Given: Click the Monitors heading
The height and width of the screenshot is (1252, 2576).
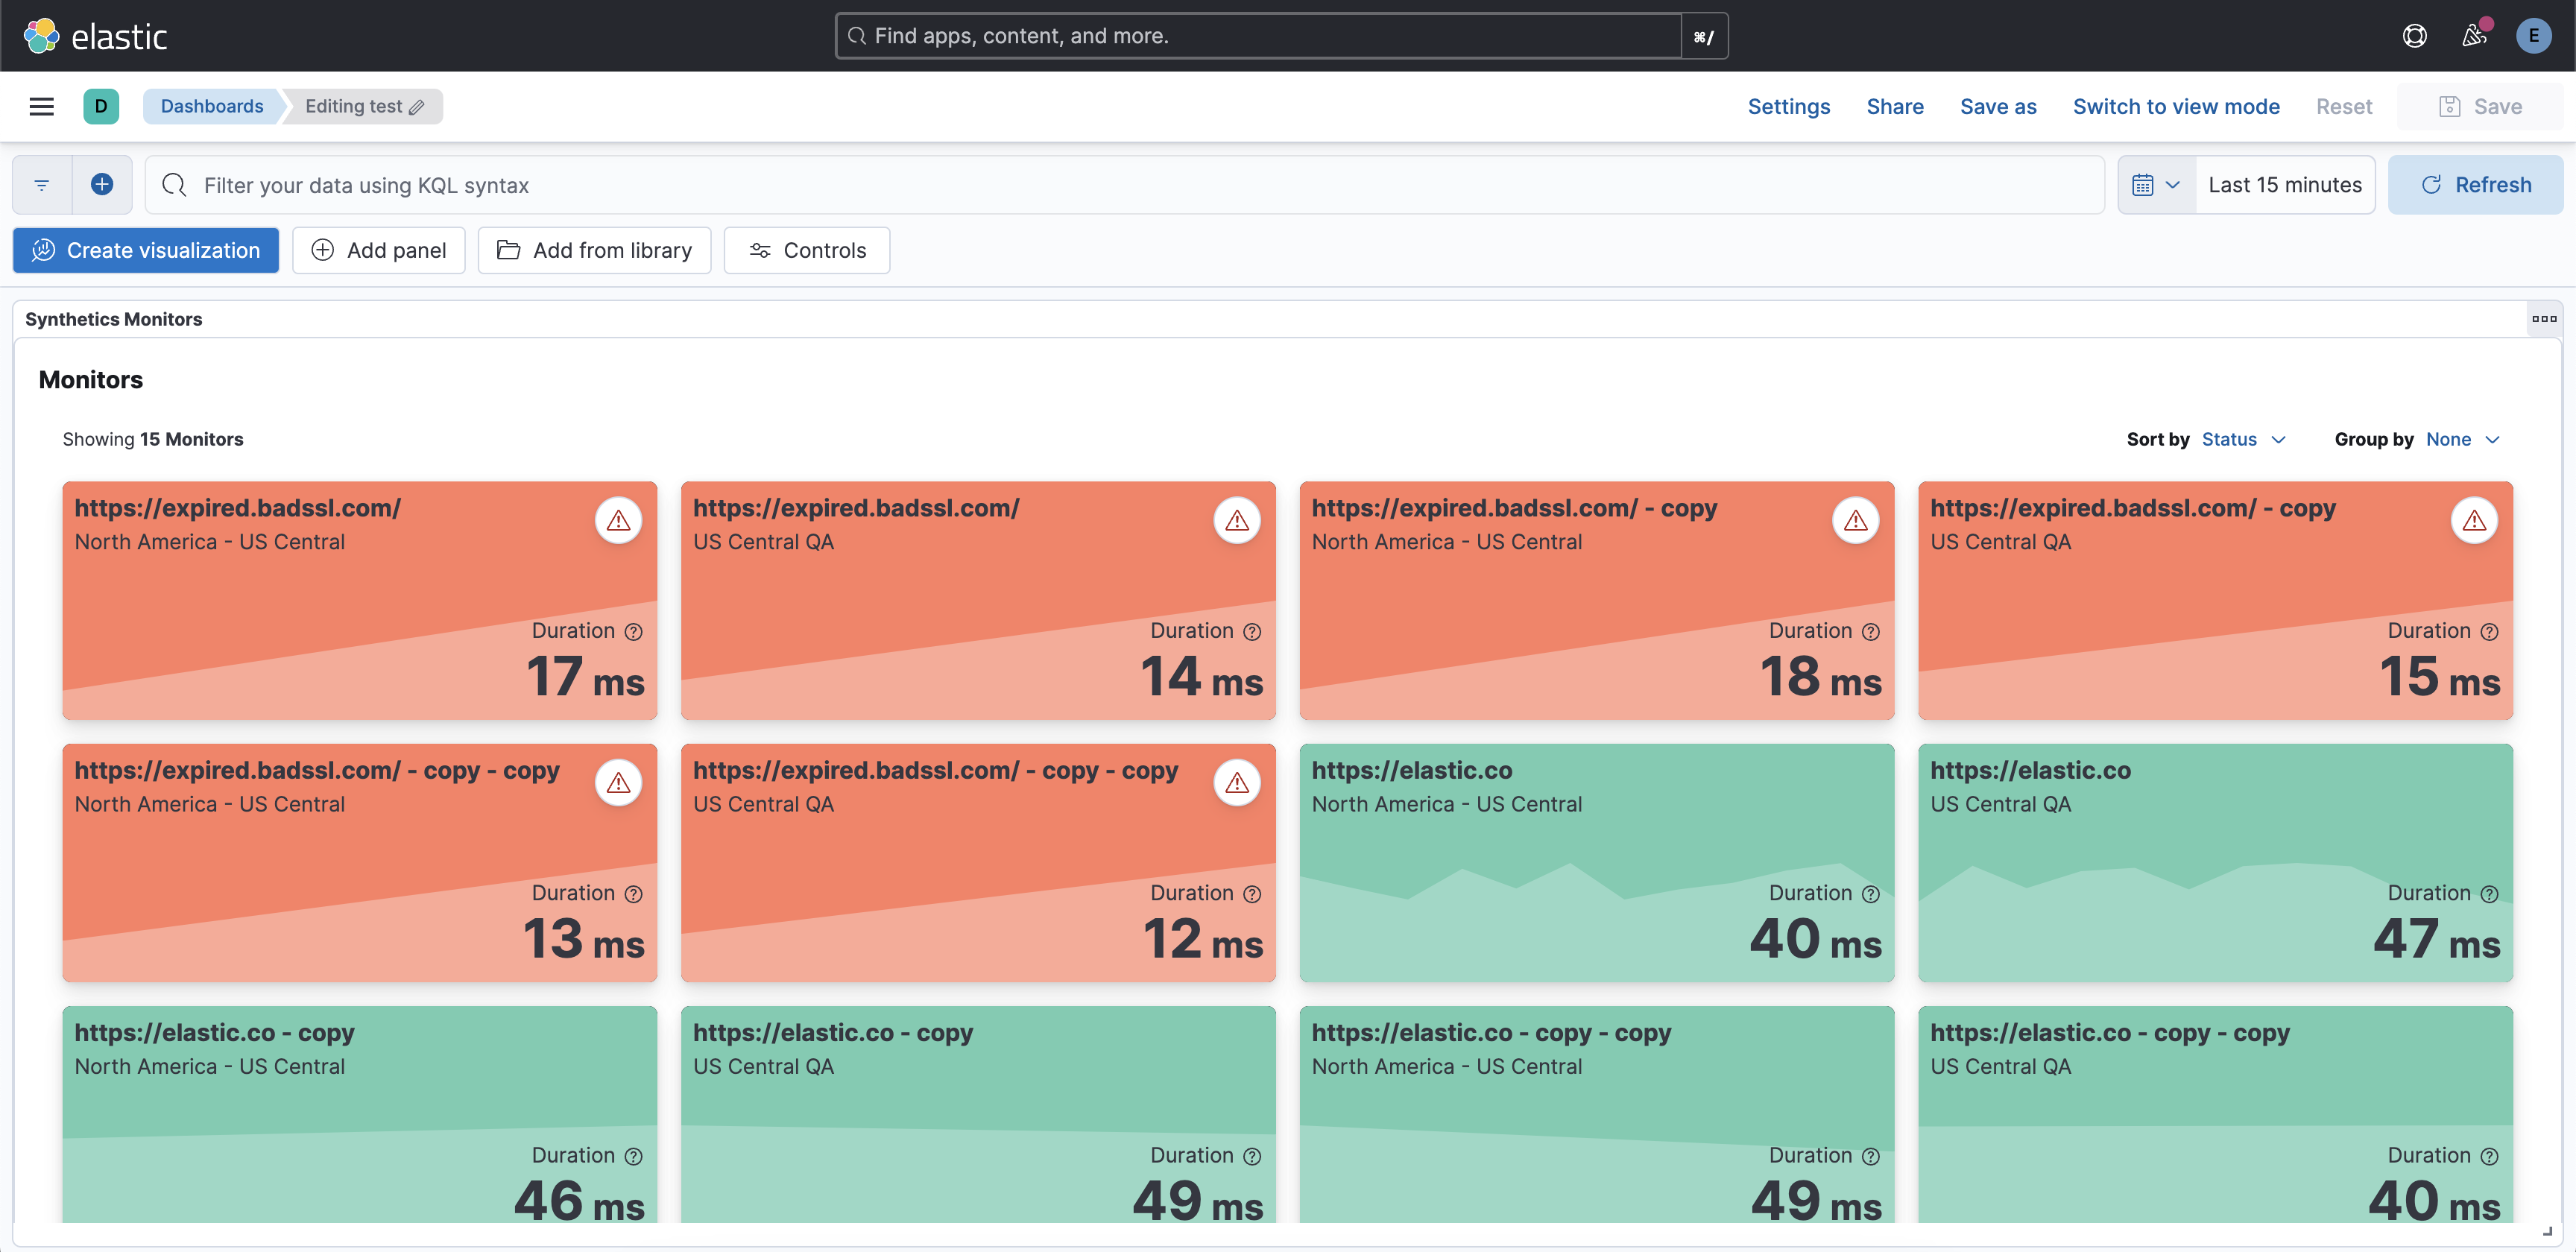Looking at the screenshot, I should (x=90, y=379).
